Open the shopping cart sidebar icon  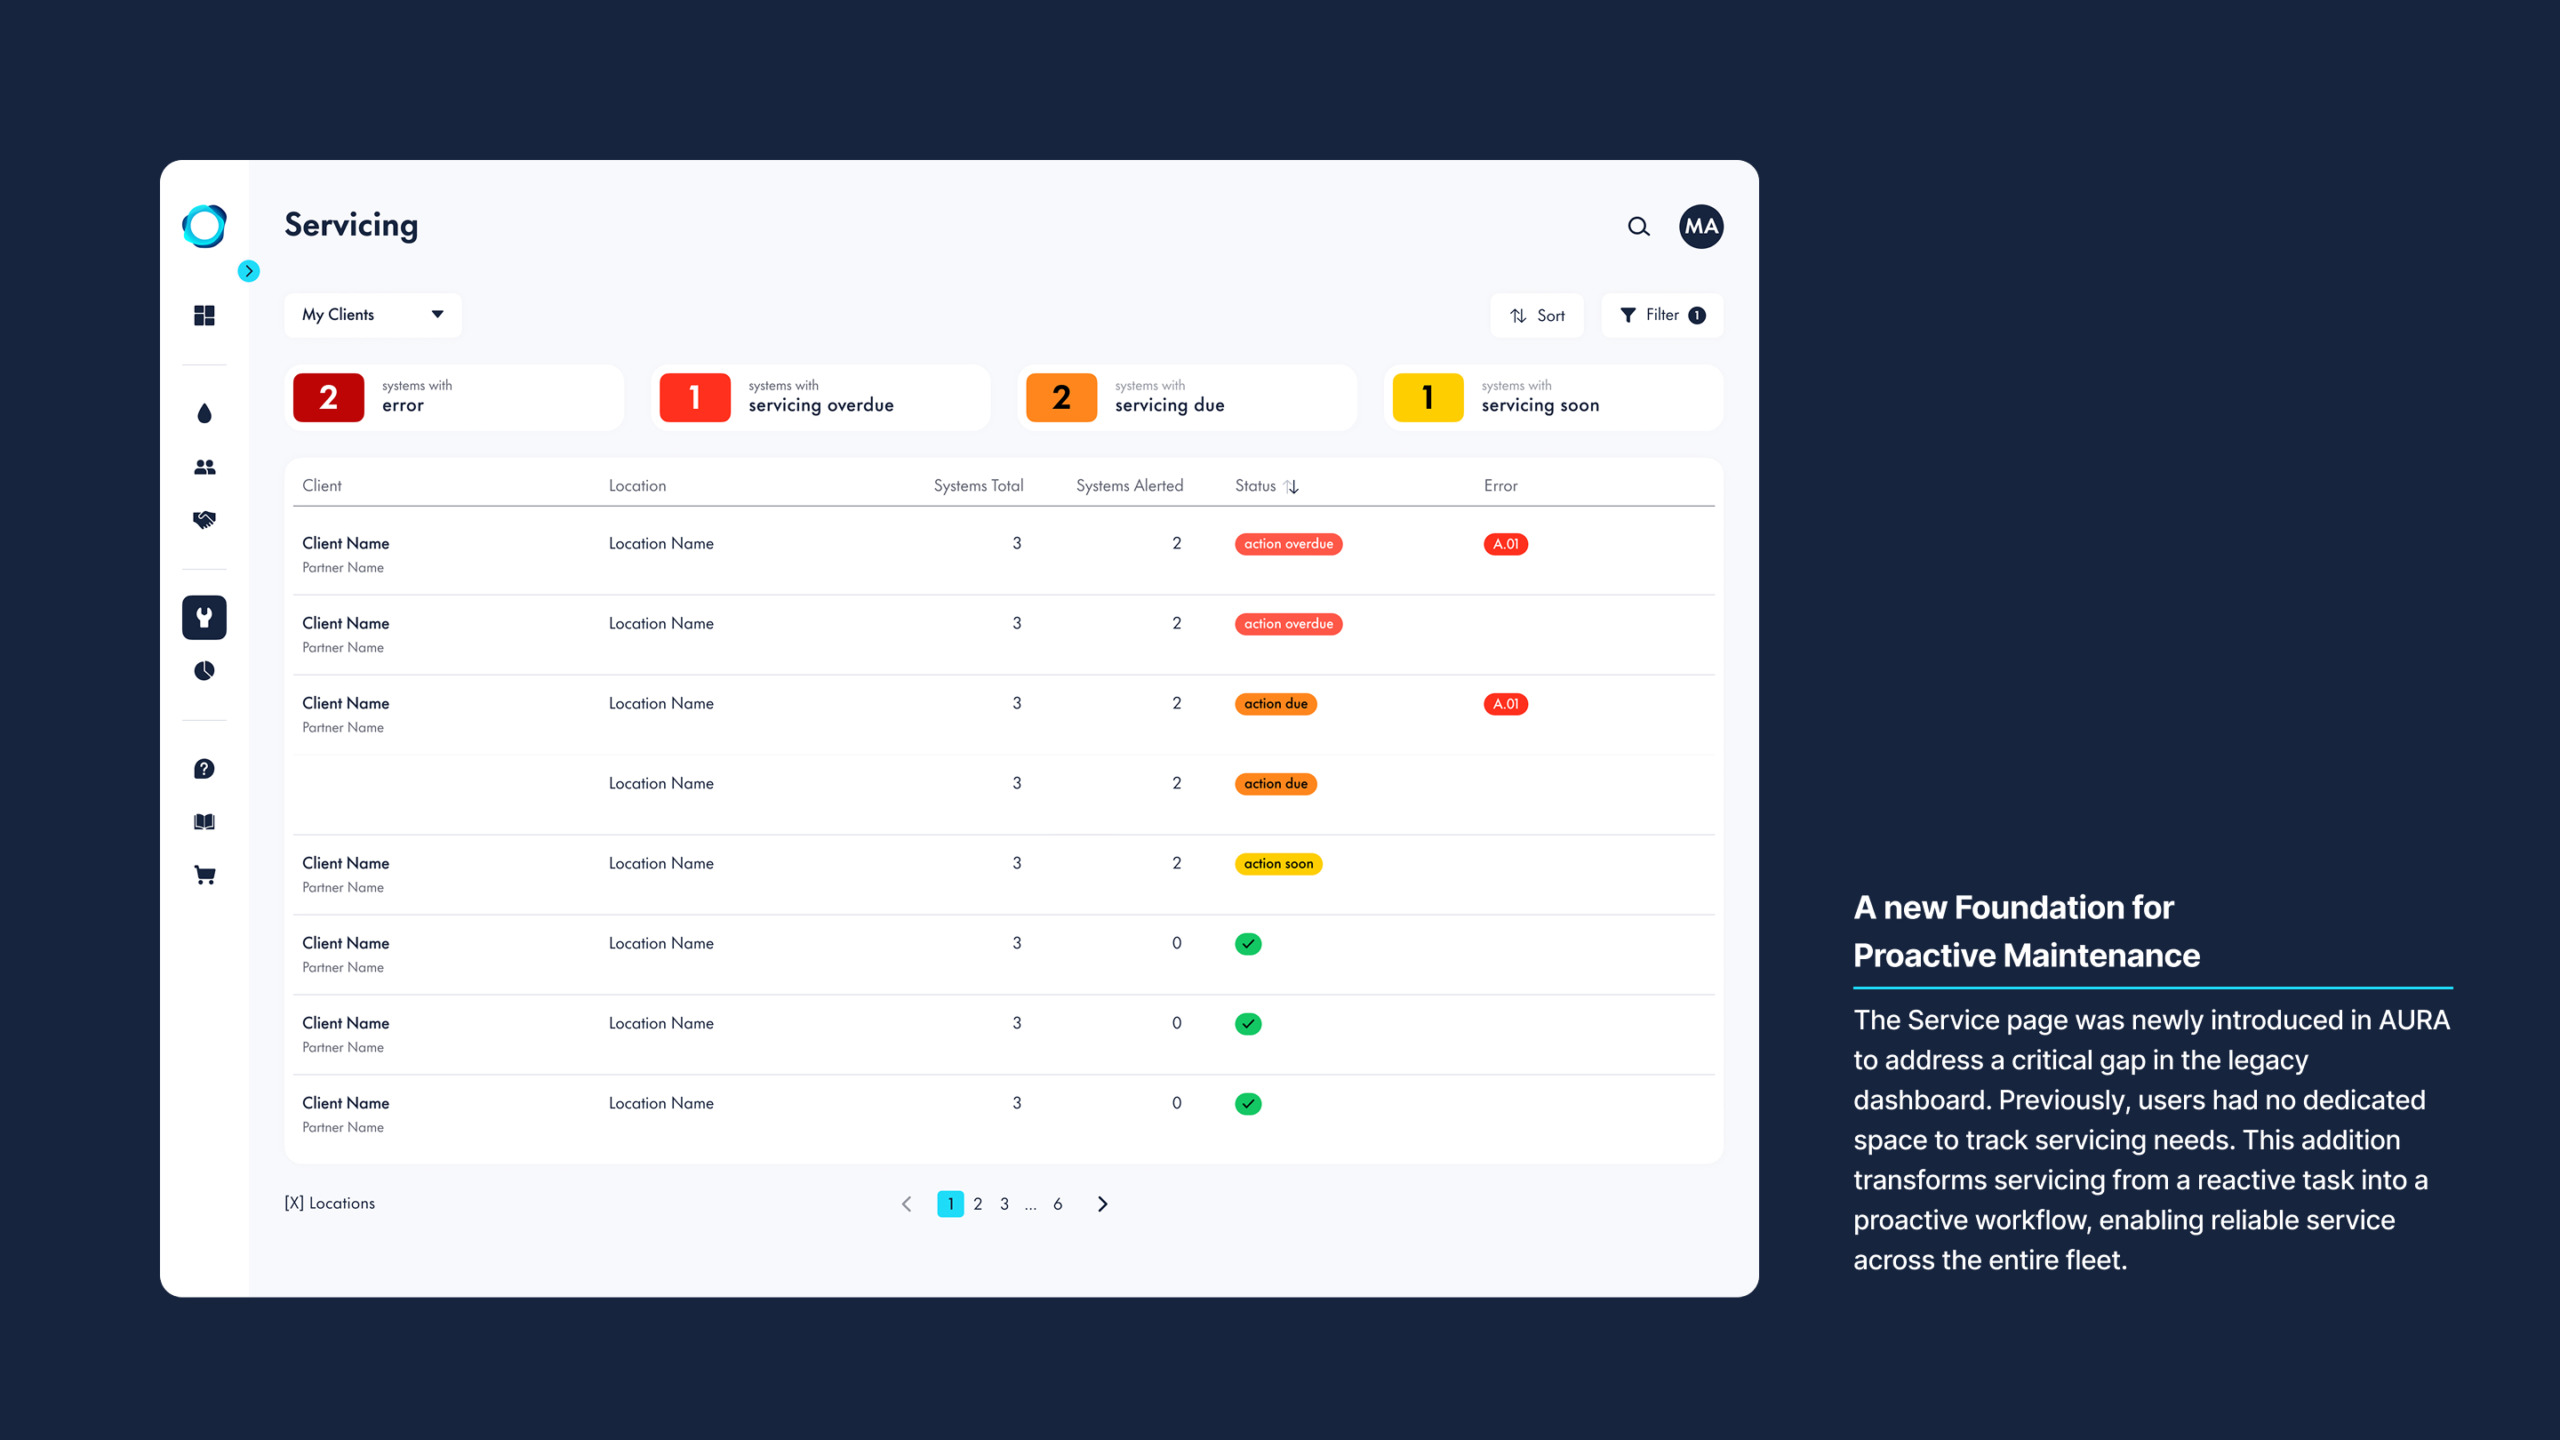pyautogui.click(x=204, y=876)
